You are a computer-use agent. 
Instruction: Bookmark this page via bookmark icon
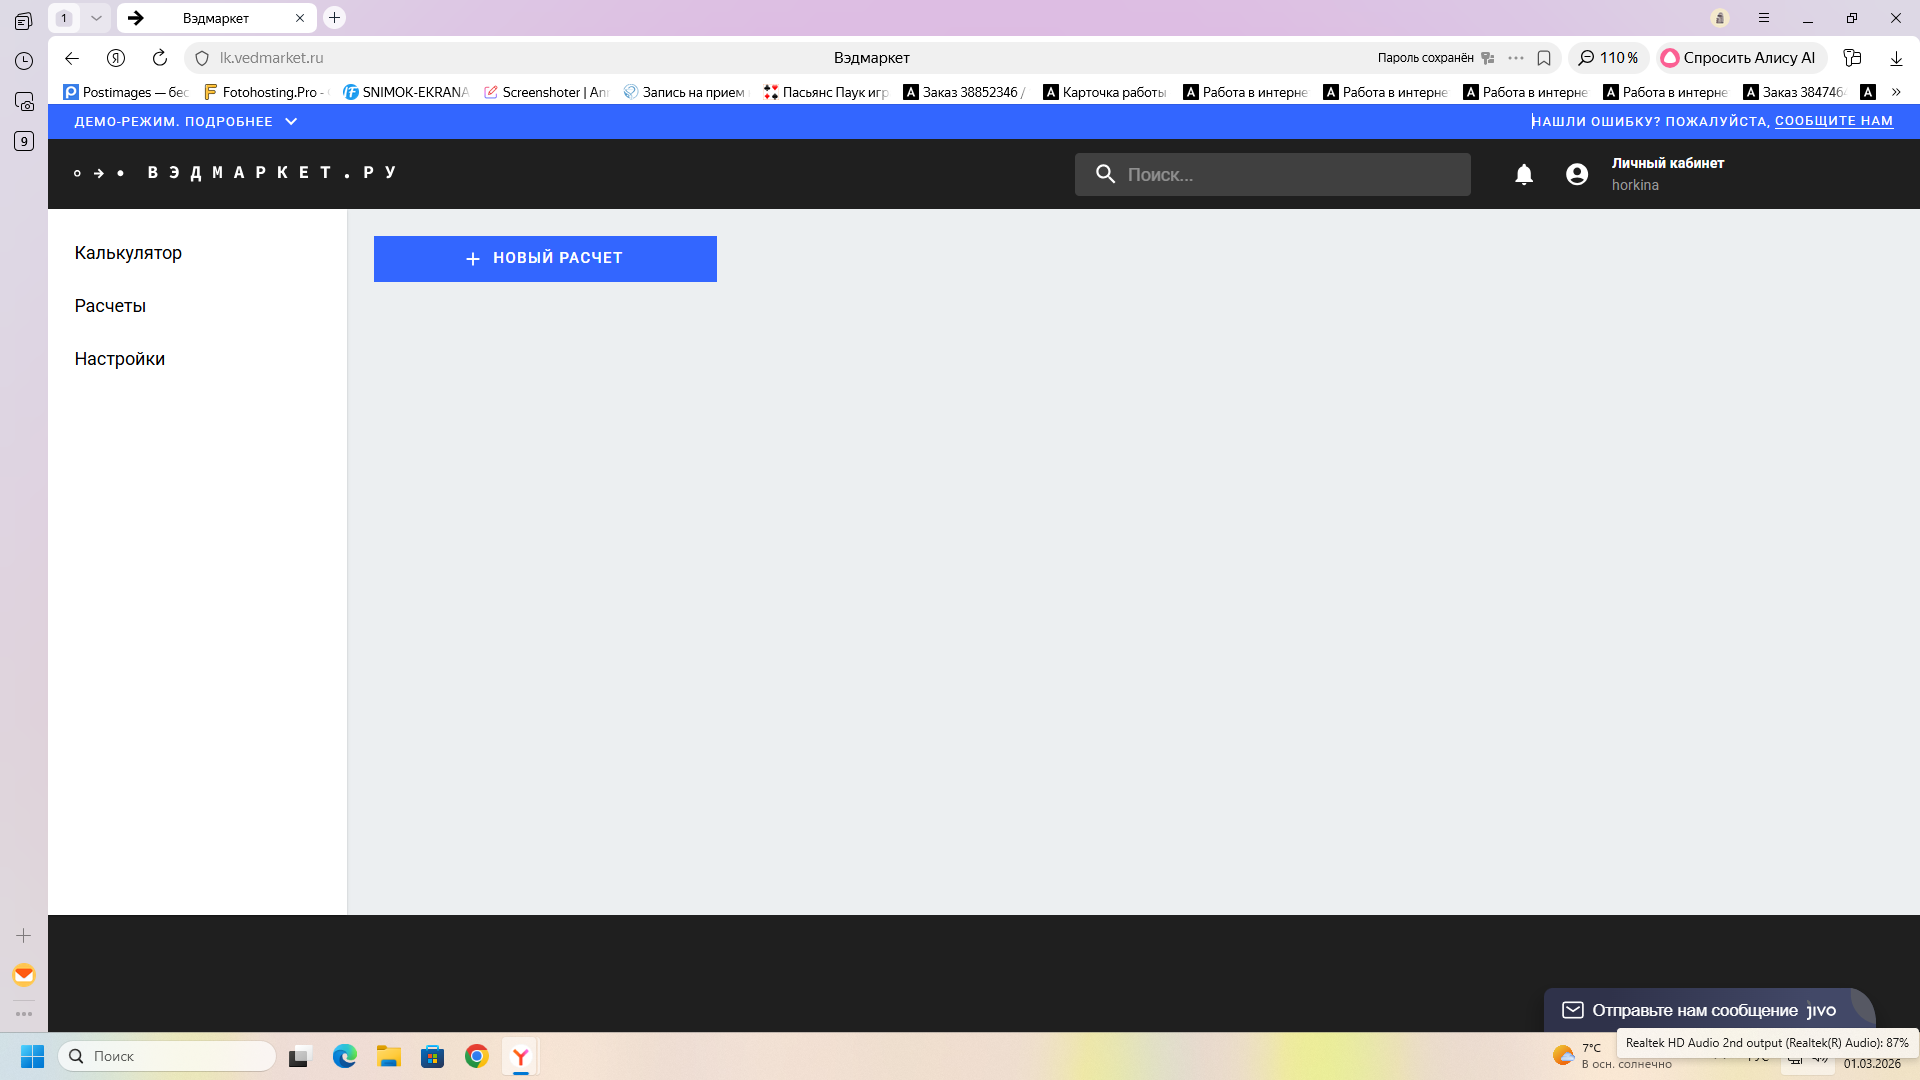pos(1544,58)
